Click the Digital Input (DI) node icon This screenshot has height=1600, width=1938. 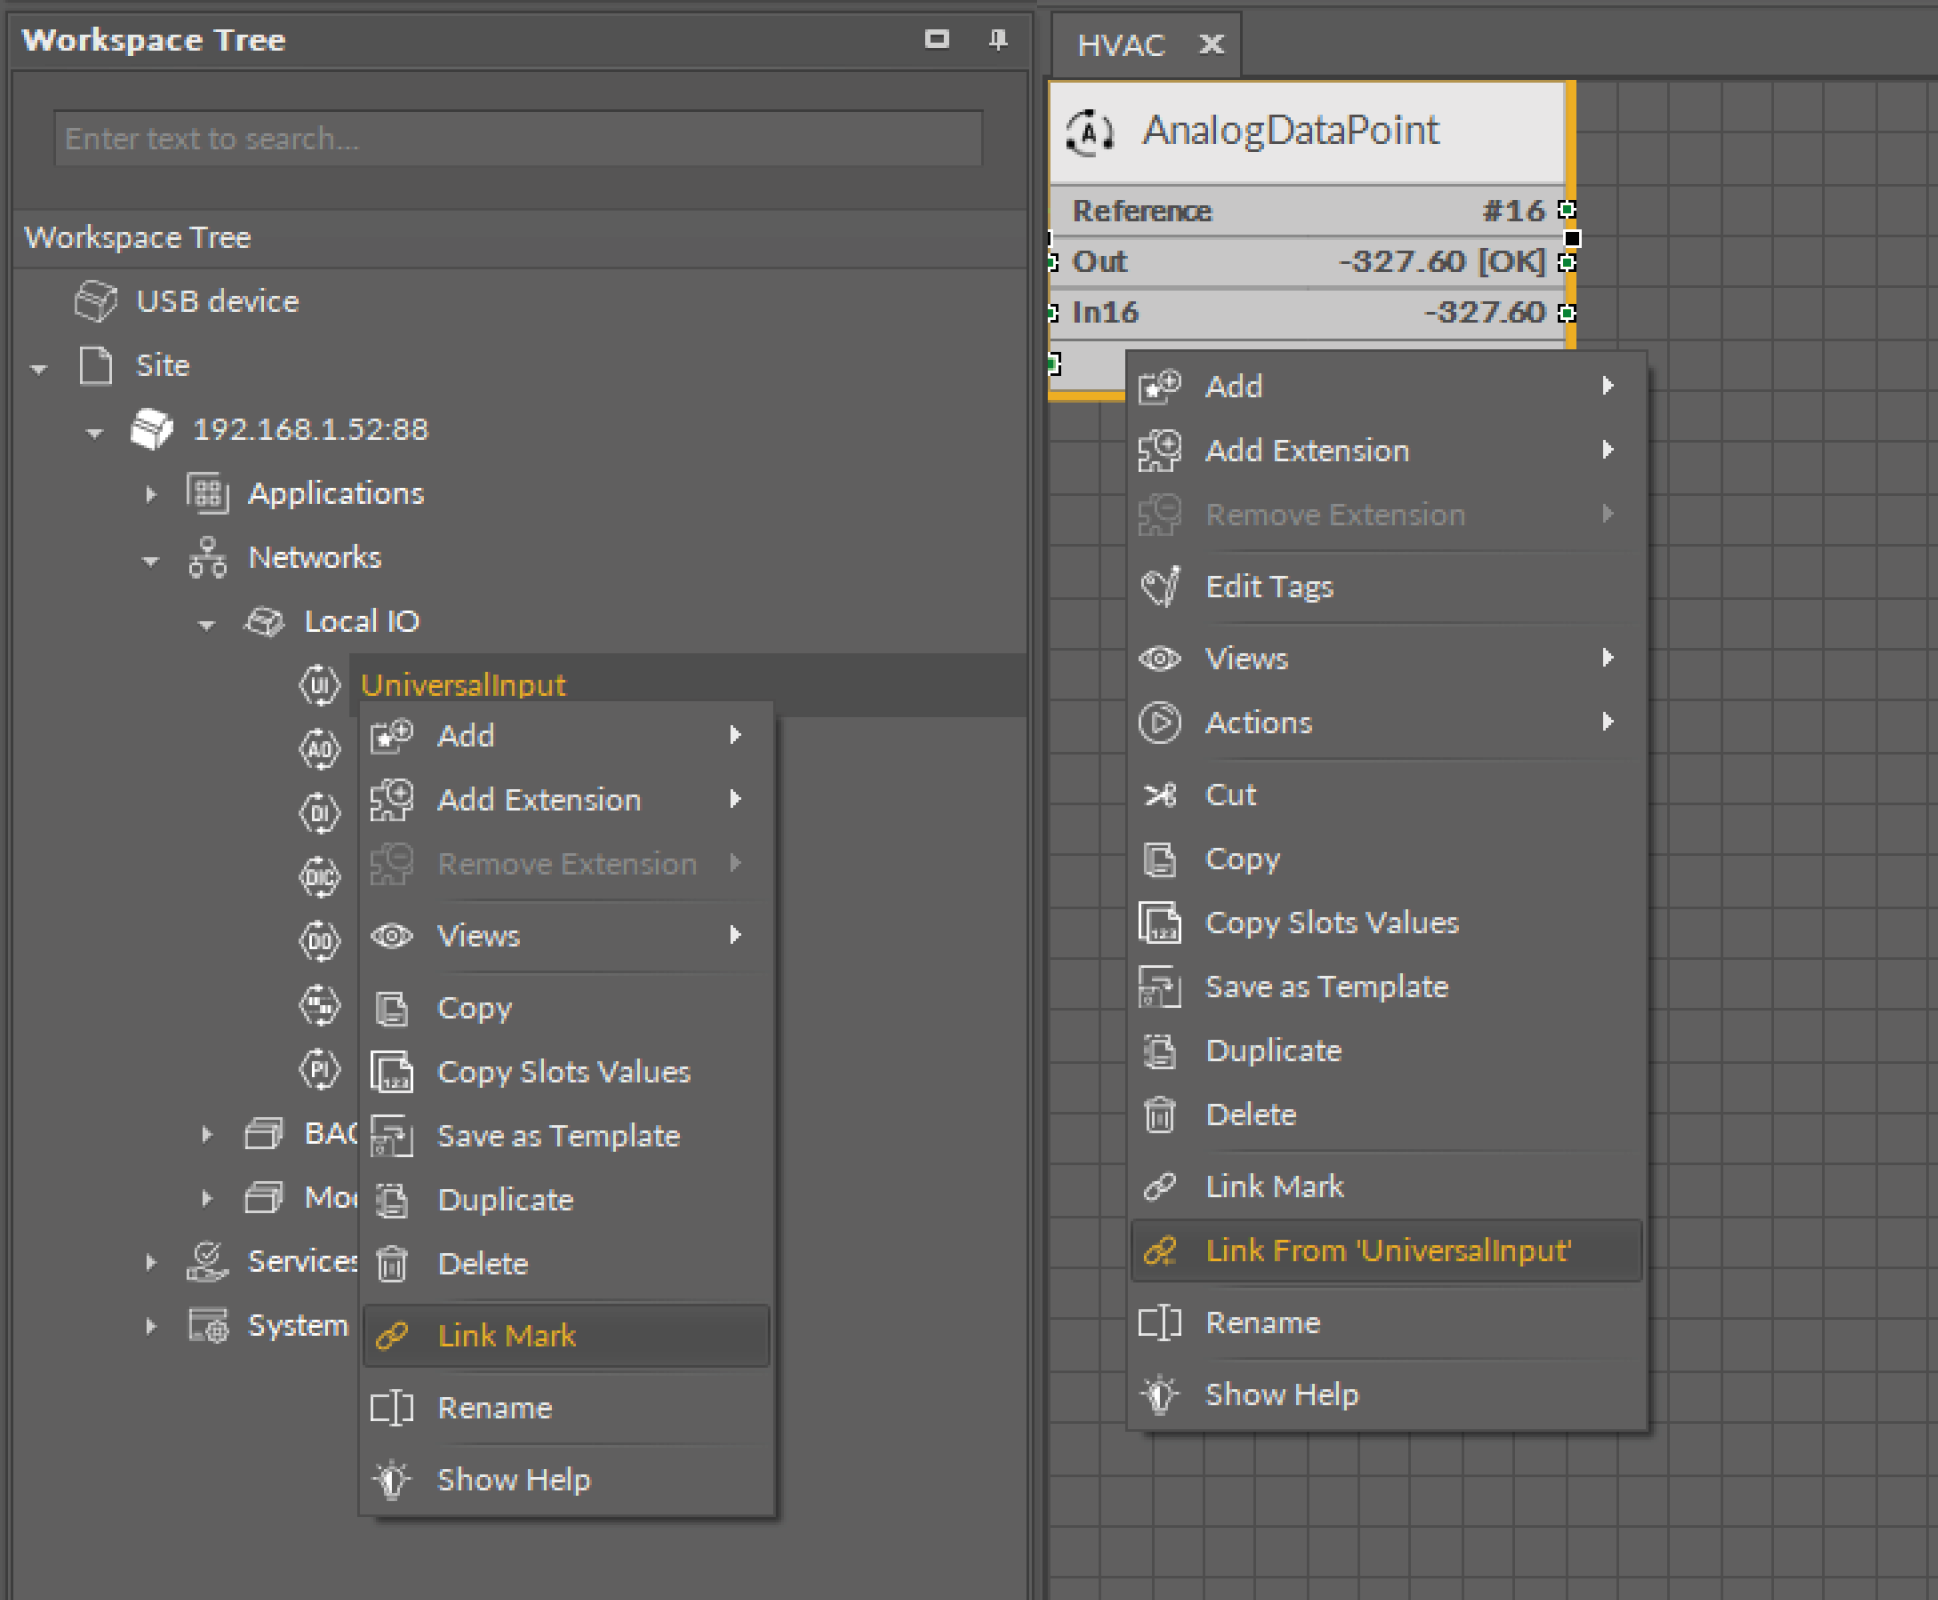[320, 812]
